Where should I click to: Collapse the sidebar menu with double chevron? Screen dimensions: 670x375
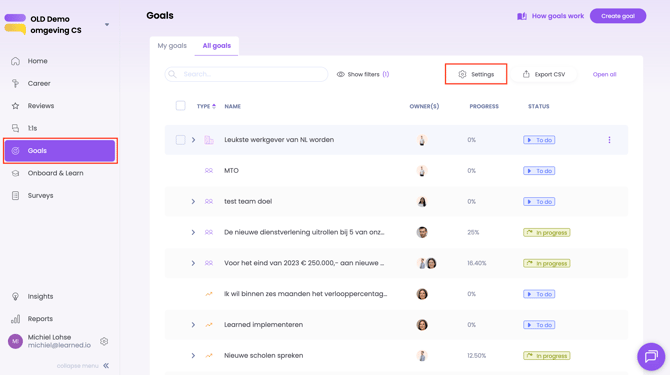pos(106,366)
